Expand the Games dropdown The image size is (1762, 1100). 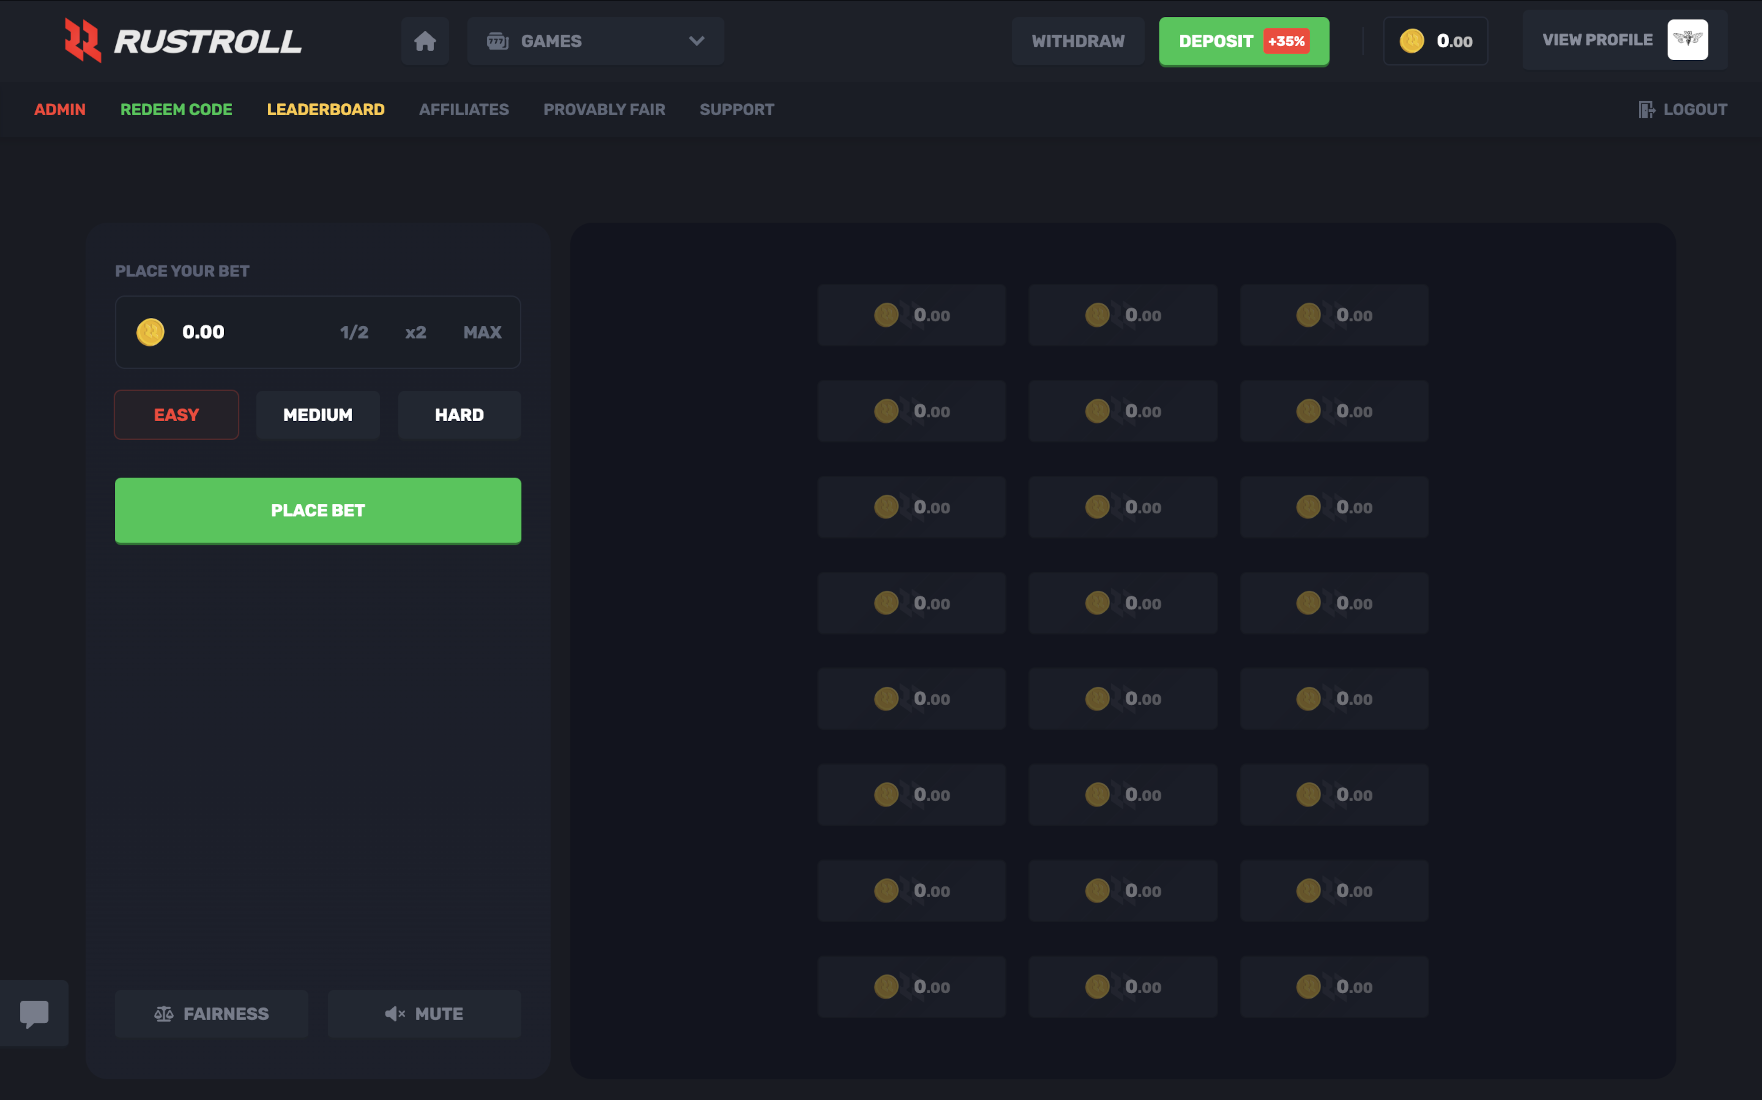click(595, 40)
